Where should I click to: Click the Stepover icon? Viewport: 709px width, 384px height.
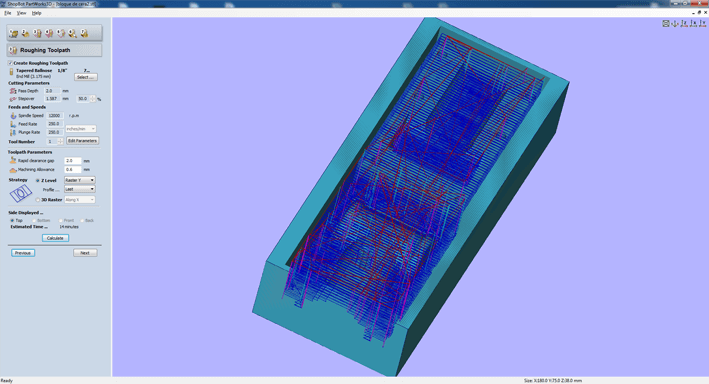13,99
